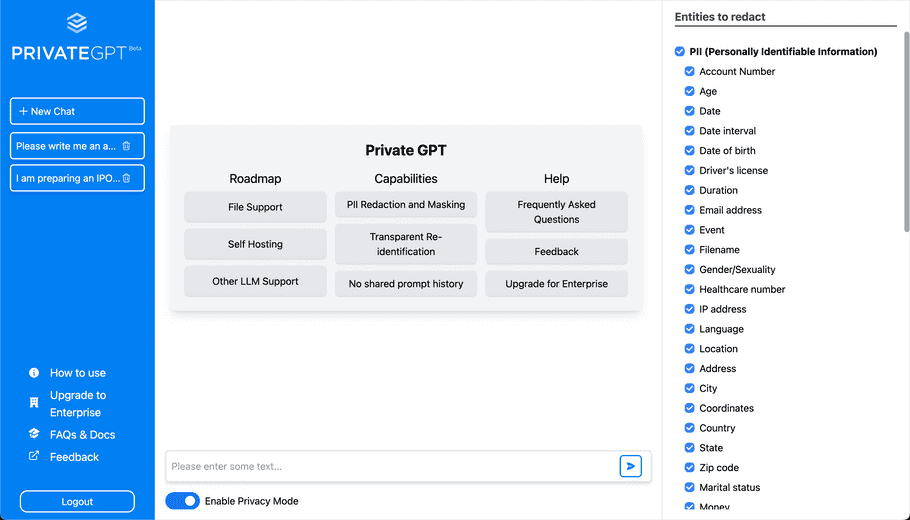Click the Logout button
This screenshot has width=910, height=520.
click(x=77, y=501)
